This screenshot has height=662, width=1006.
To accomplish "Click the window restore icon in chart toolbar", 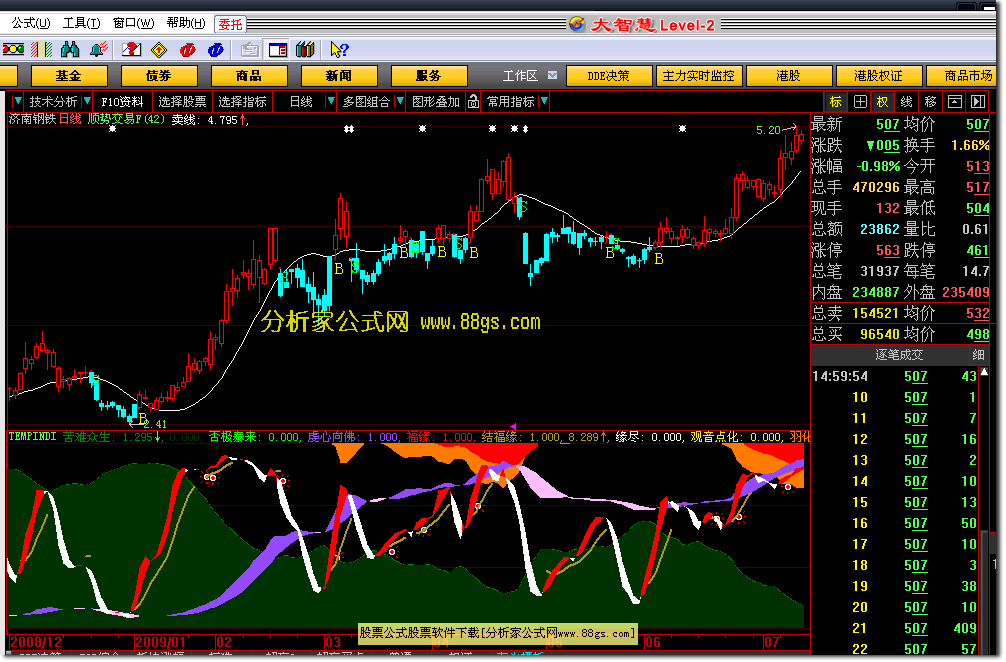I will [x=955, y=101].
